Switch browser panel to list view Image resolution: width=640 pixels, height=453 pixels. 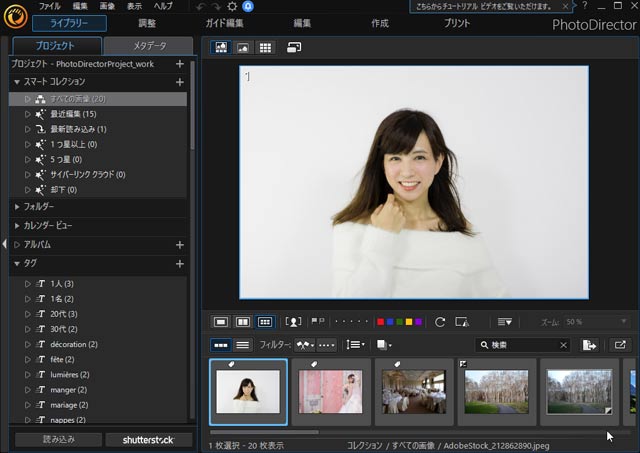pos(243,345)
